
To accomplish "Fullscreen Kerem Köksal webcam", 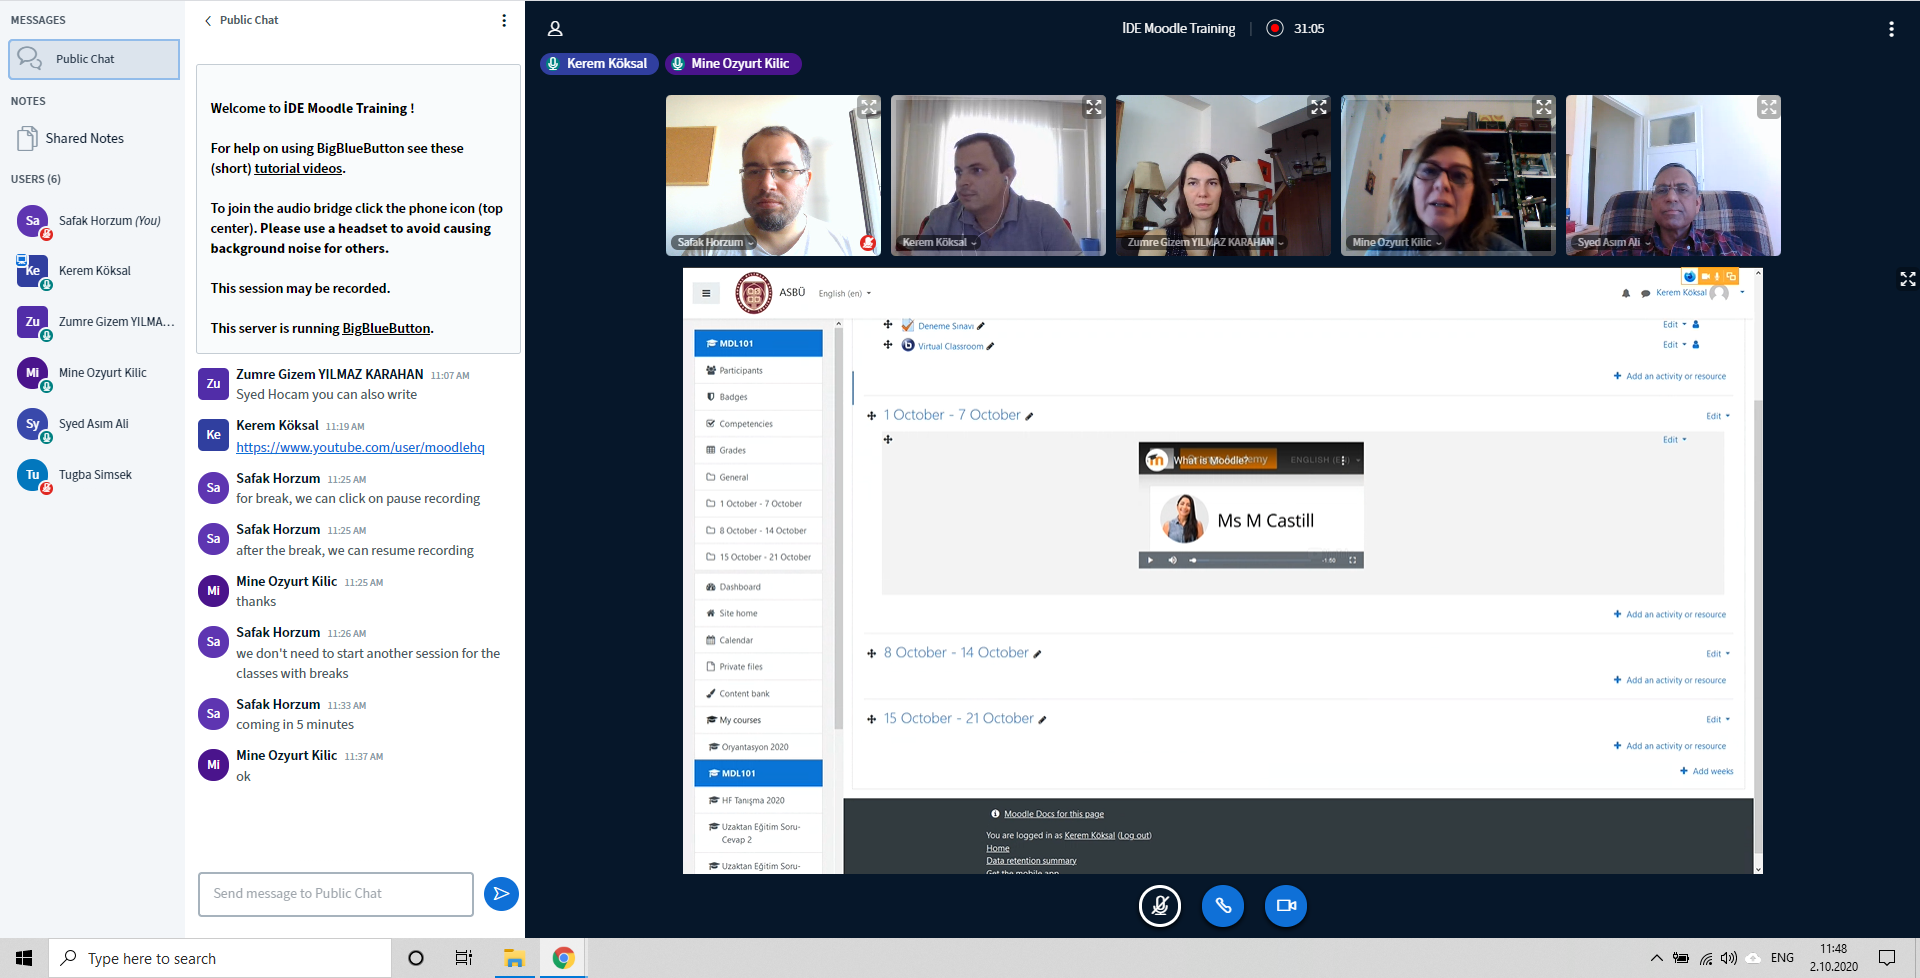I will (1094, 106).
